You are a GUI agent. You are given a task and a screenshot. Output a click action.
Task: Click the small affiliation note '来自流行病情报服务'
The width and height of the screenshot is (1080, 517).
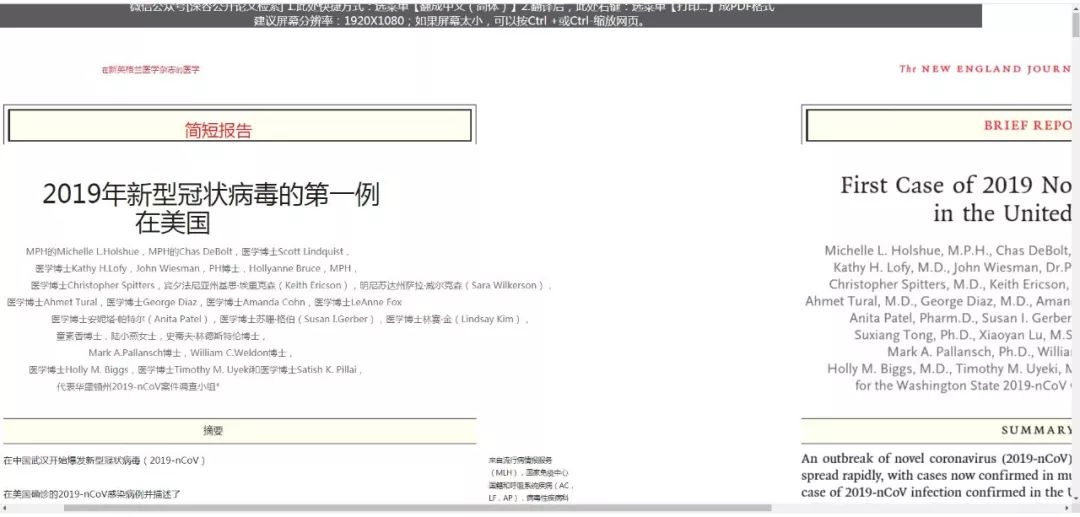click(x=521, y=460)
